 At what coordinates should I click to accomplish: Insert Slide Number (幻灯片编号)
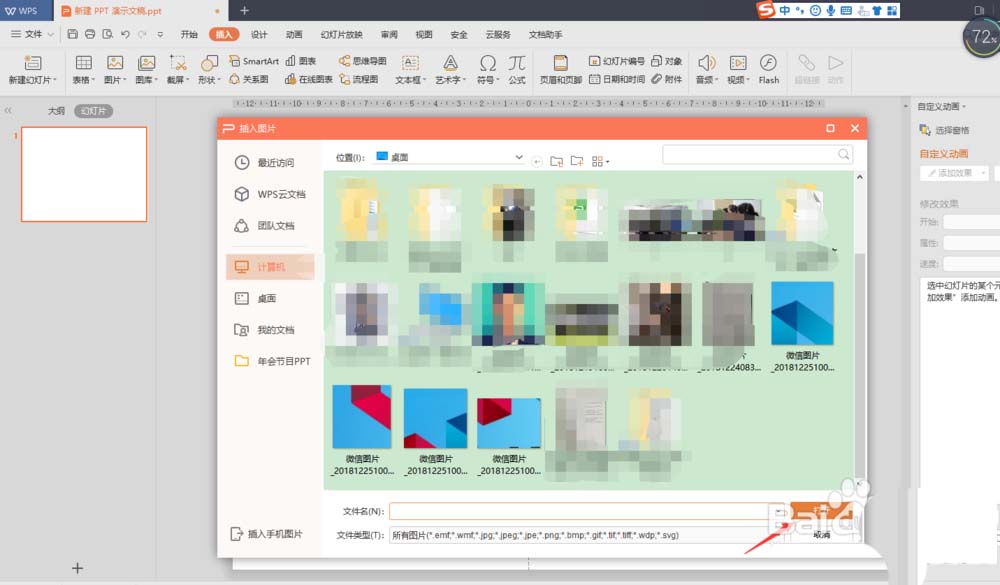coord(616,61)
